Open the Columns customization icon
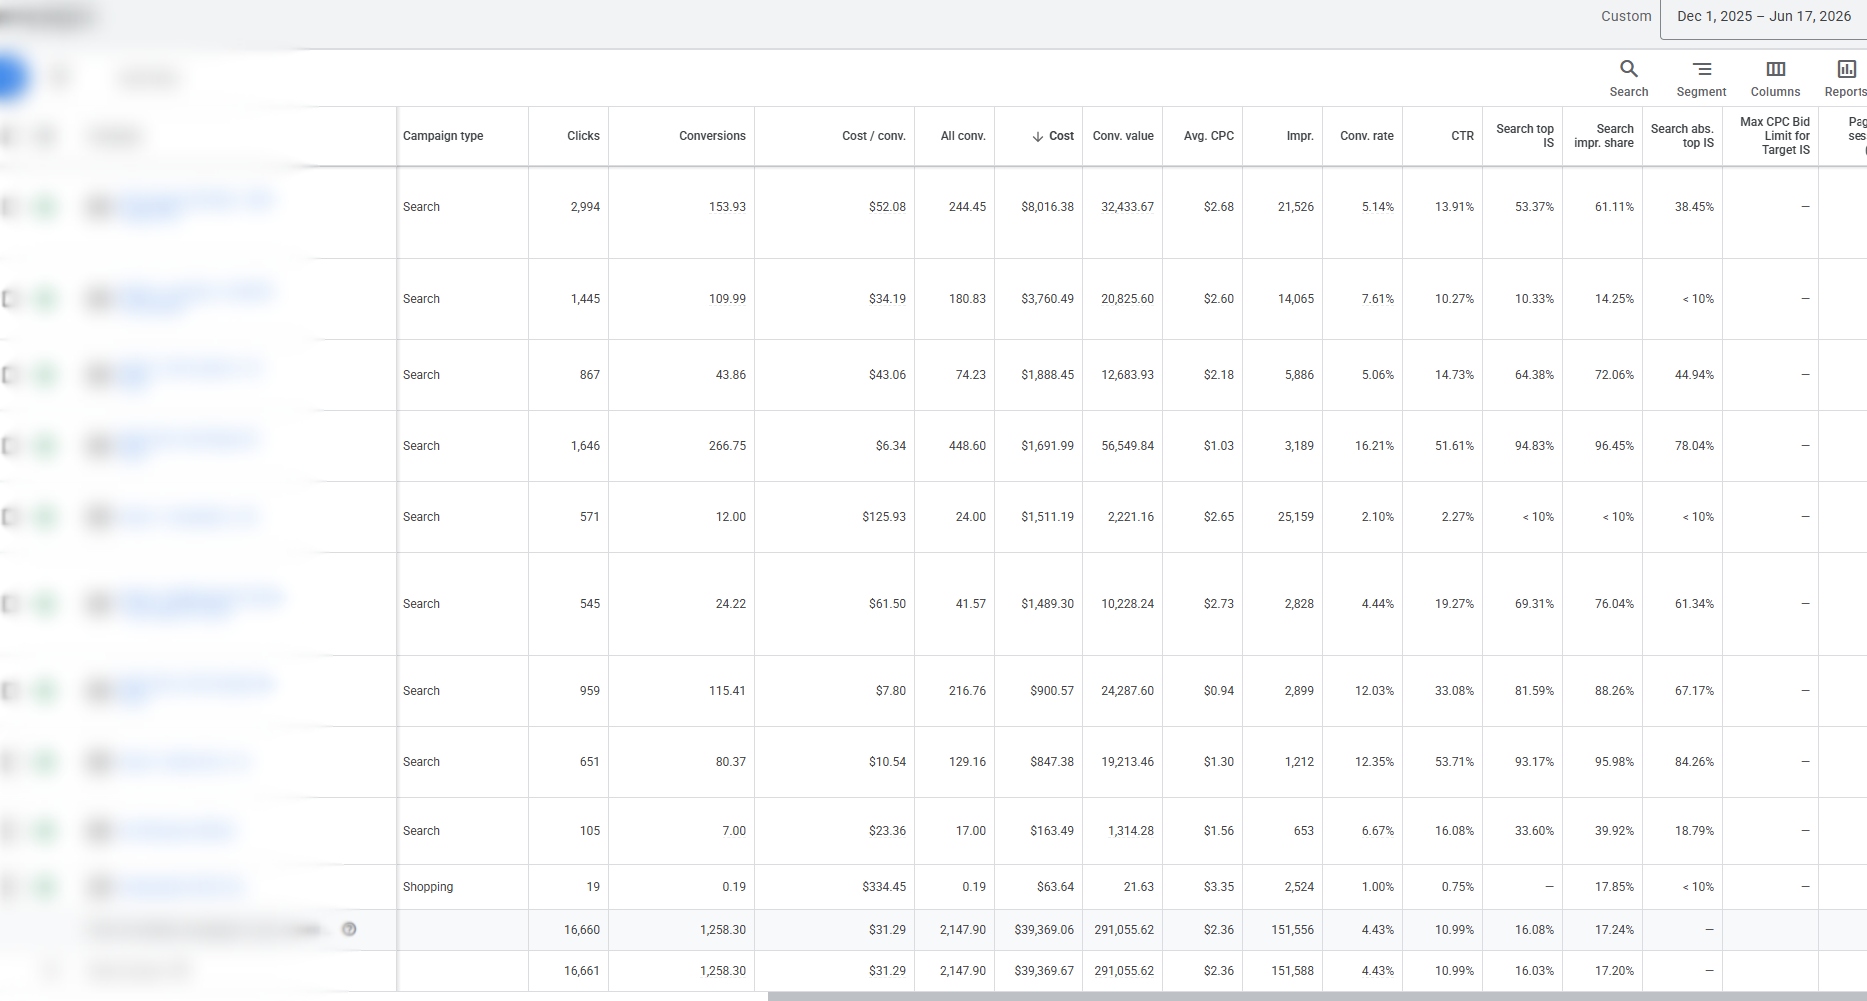Image resolution: width=1867 pixels, height=1001 pixels. [x=1775, y=78]
